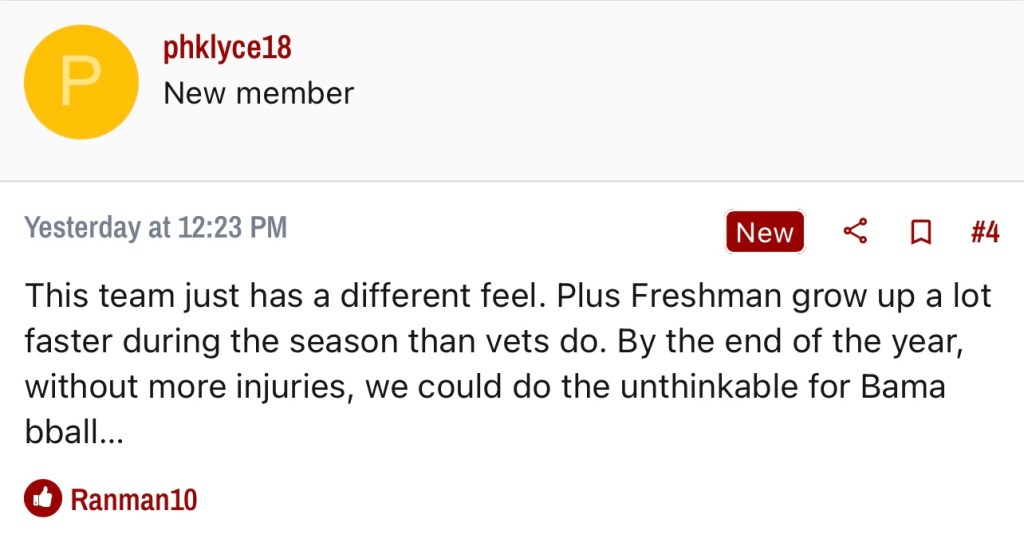Click the New member user title

point(258,93)
